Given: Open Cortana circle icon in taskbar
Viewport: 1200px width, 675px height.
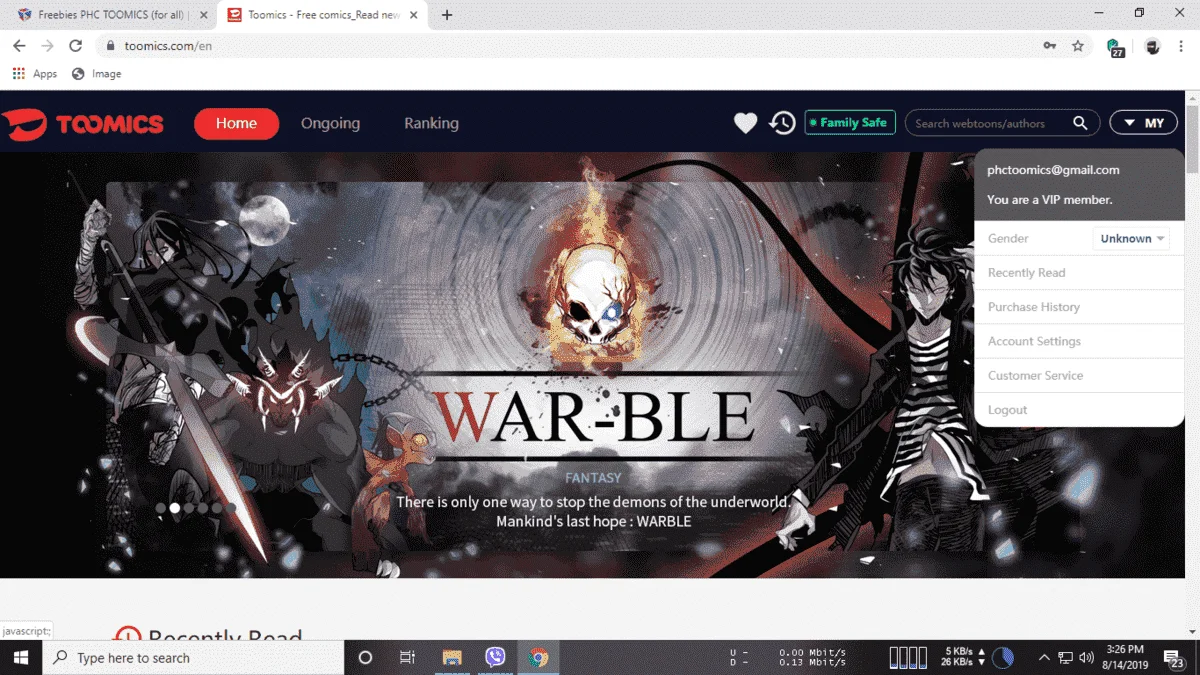Looking at the screenshot, I should 365,657.
